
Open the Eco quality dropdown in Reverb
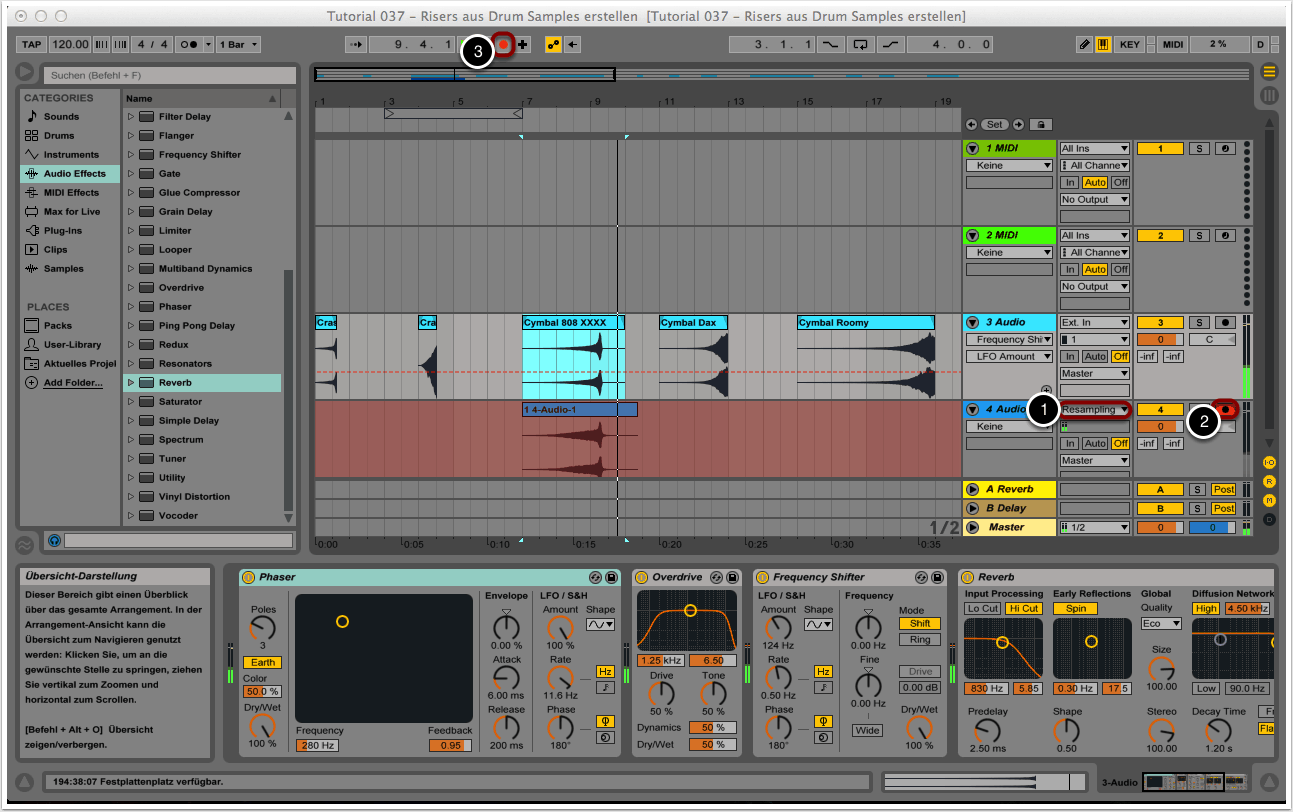pyautogui.click(x=1161, y=623)
